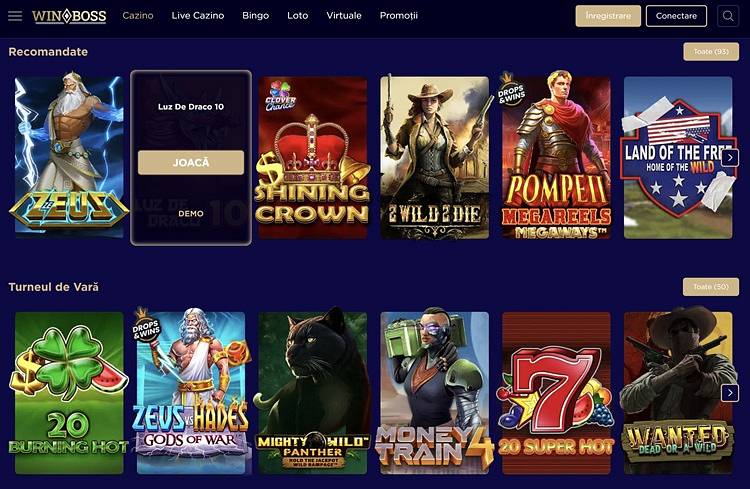
Task: Open the Cazino tab
Action: (138, 15)
